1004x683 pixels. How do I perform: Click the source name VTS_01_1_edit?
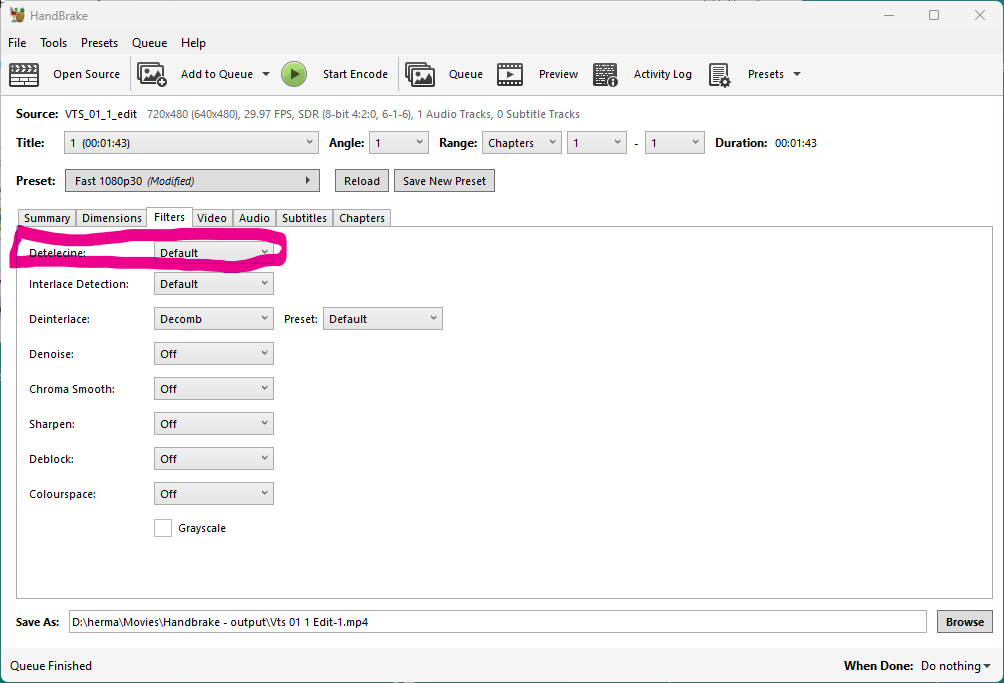(101, 114)
